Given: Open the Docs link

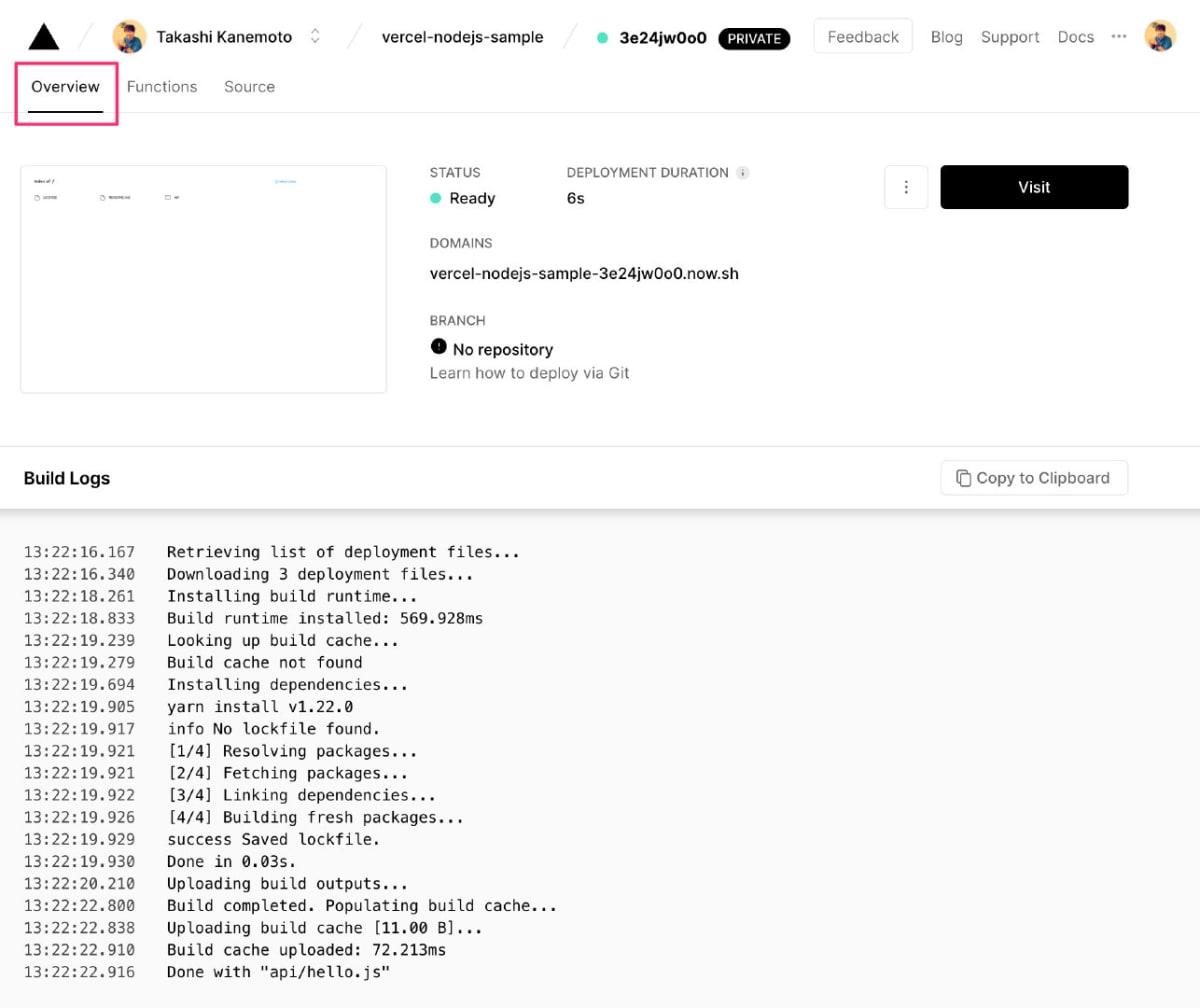Looking at the screenshot, I should click(x=1076, y=37).
